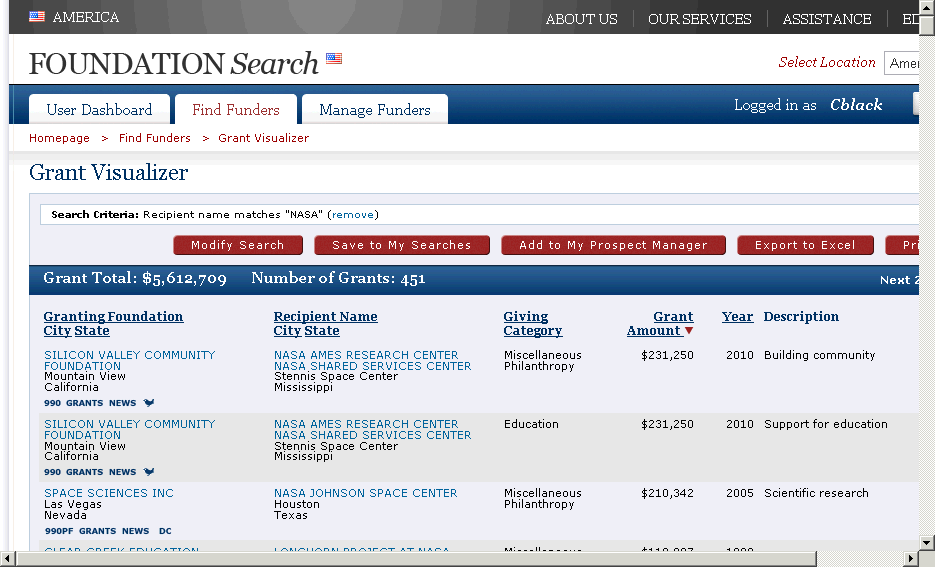Click 'Building community' description text
Viewport: 935px width, 567px height.
click(819, 355)
